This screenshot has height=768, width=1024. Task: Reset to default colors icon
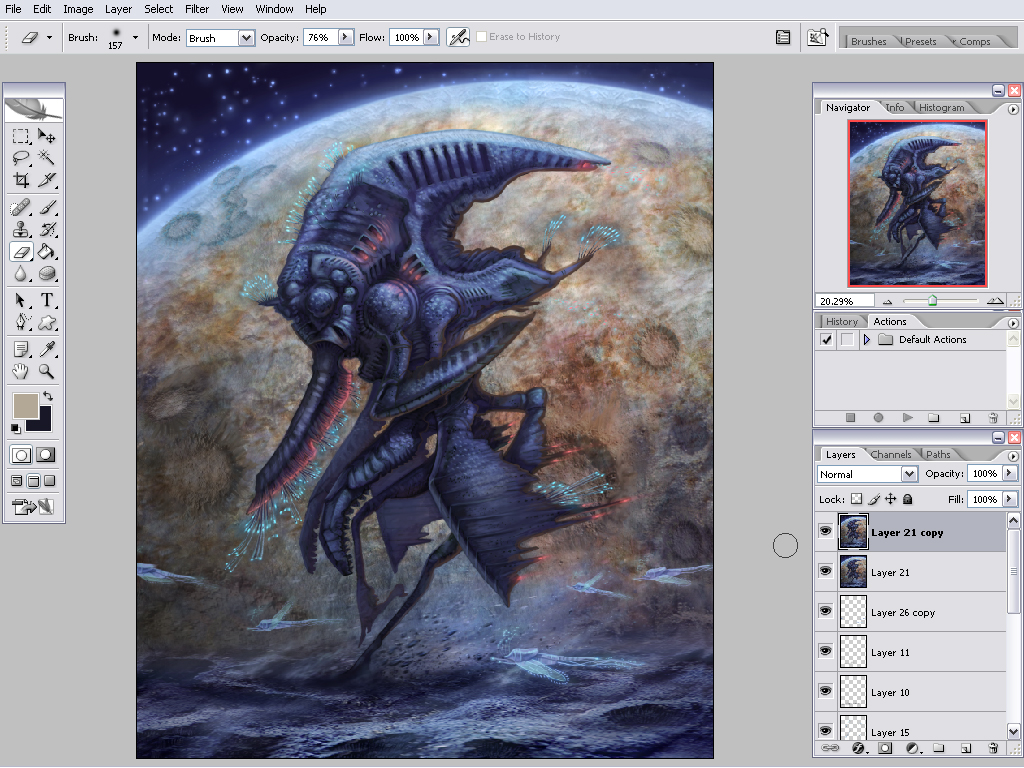coord(16,428)
